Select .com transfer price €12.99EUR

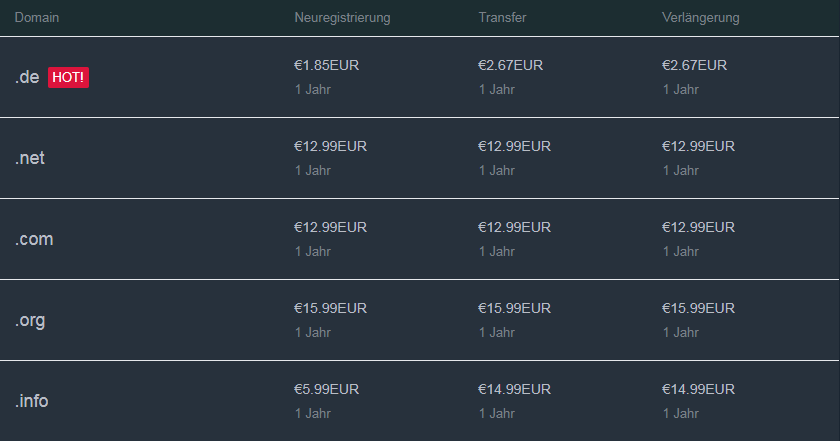(514, 227)
